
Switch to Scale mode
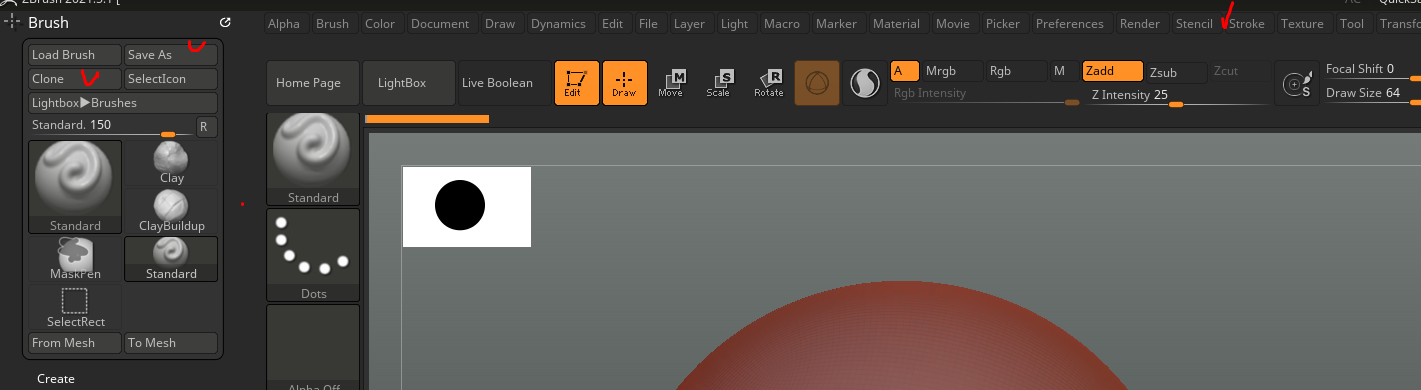719,83
